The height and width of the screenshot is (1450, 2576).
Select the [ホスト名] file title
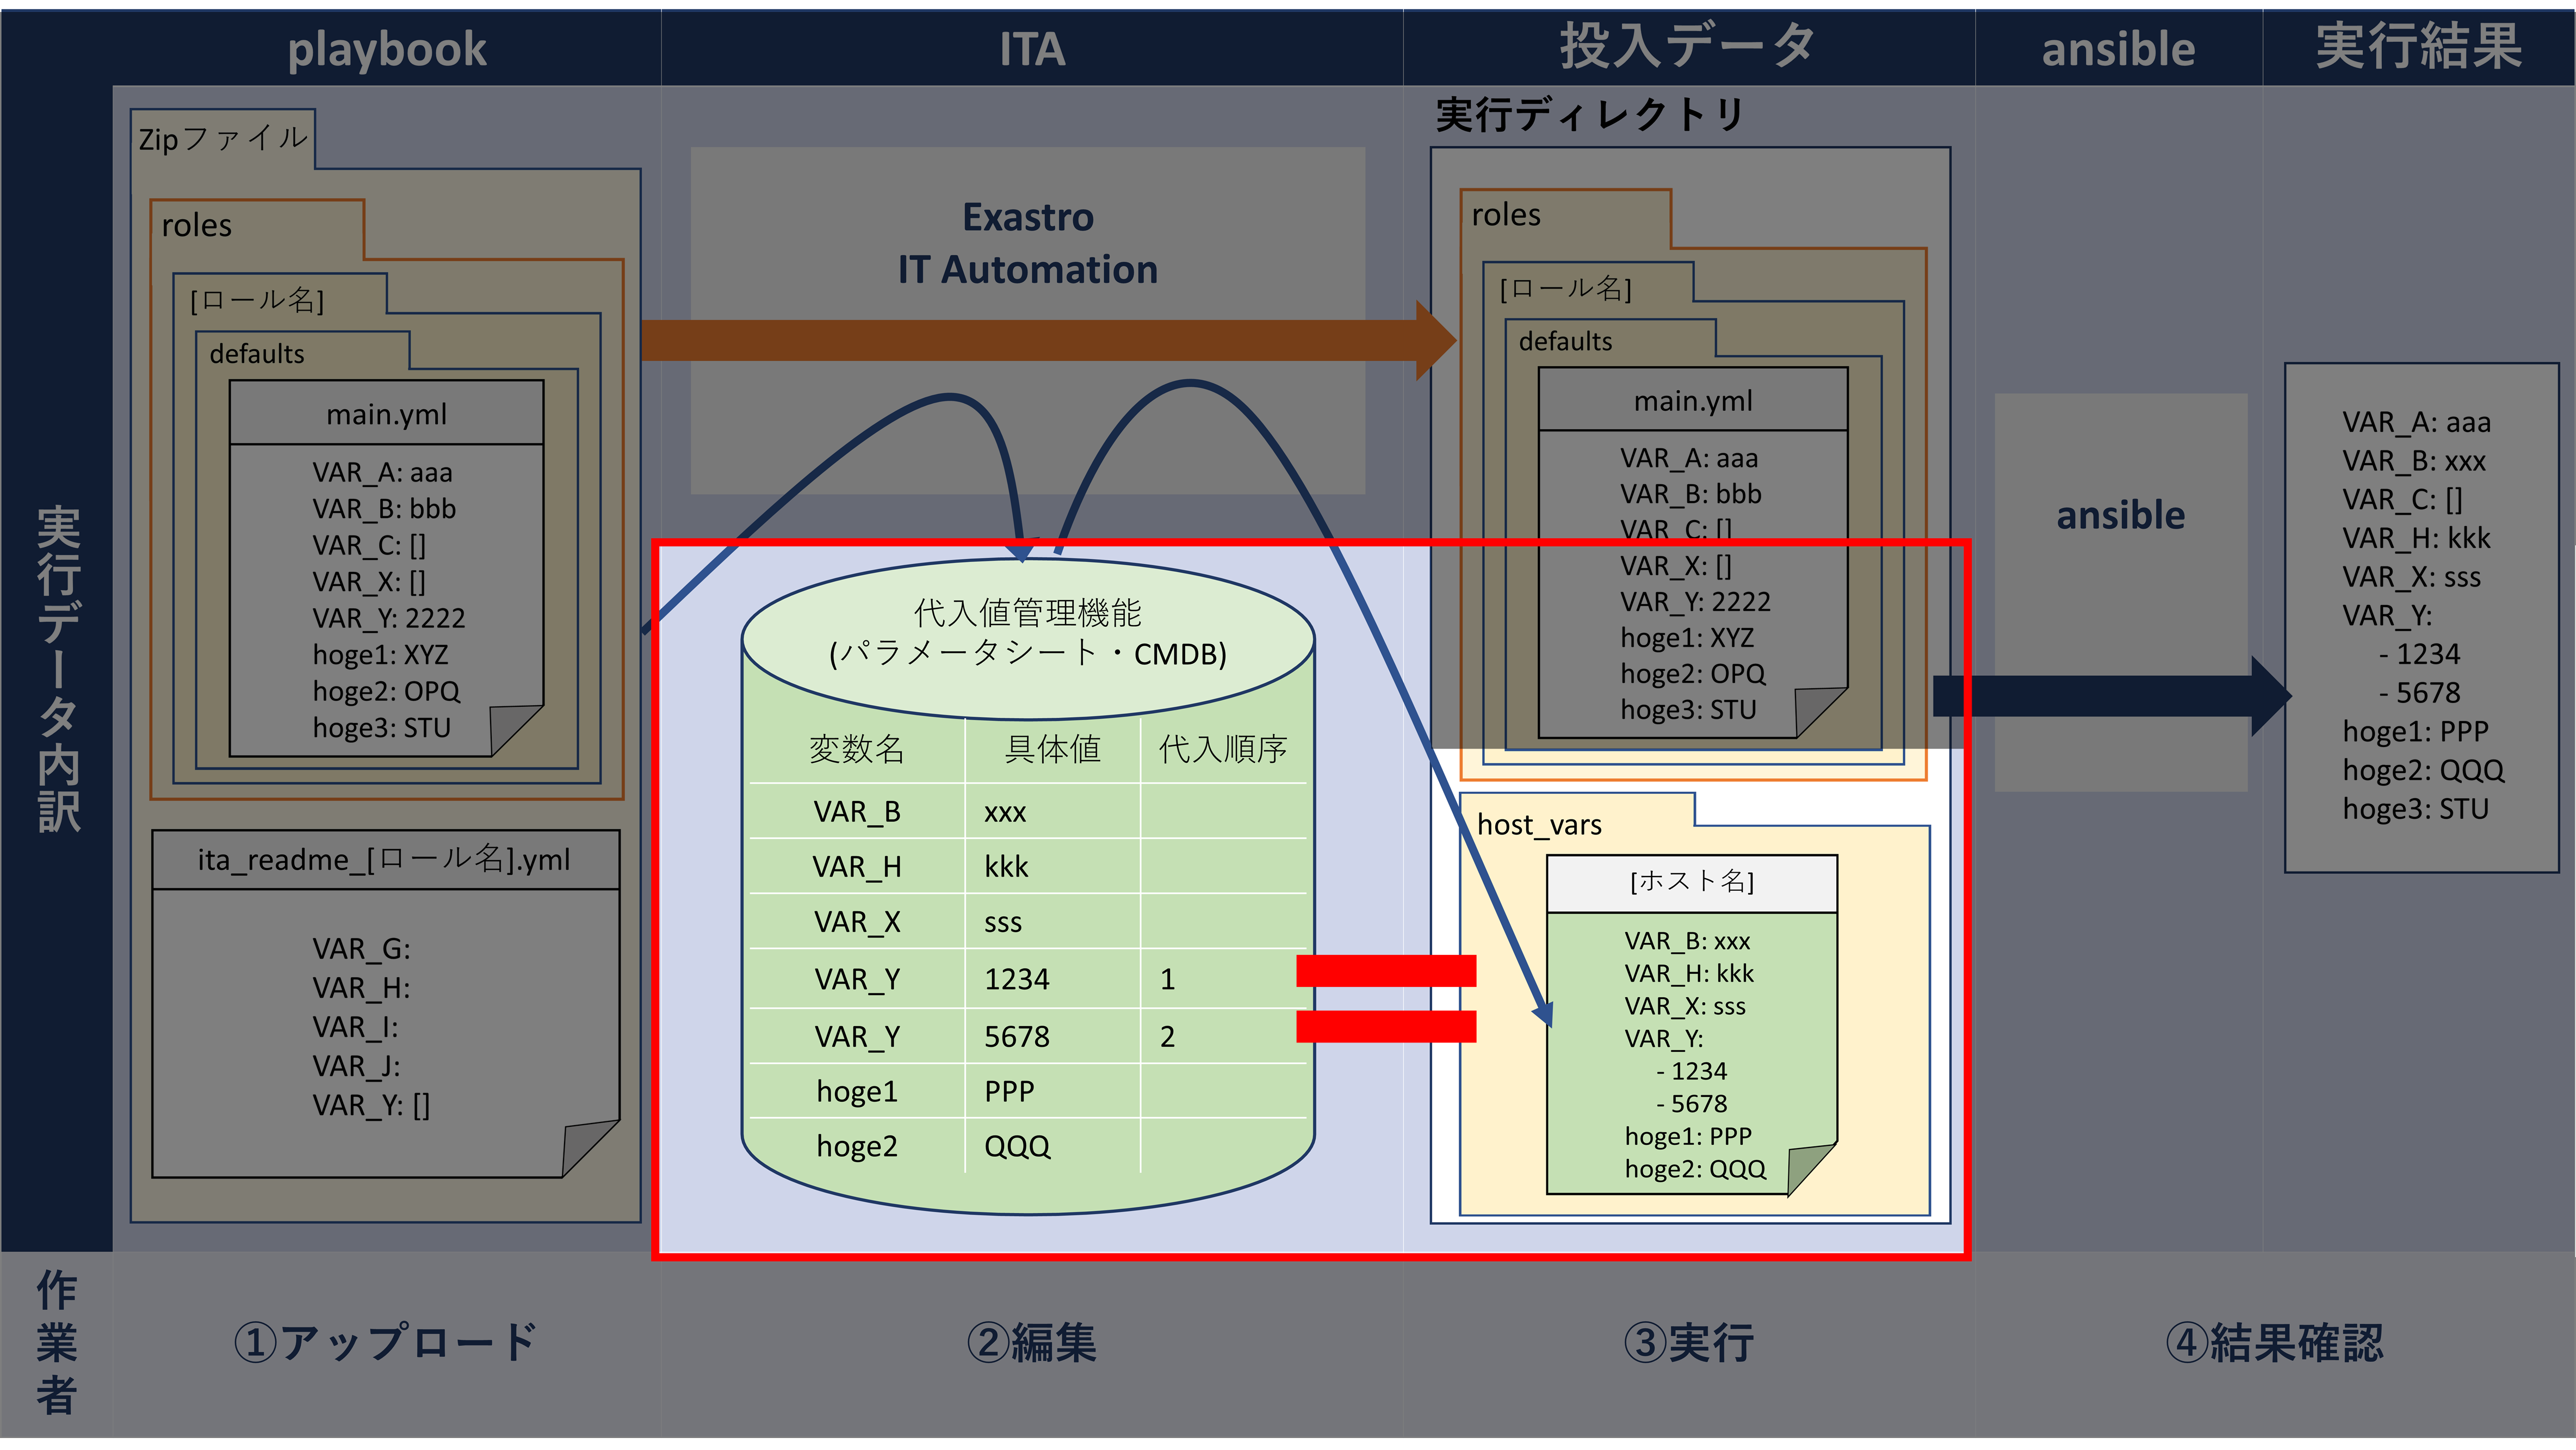[1692, 881]
